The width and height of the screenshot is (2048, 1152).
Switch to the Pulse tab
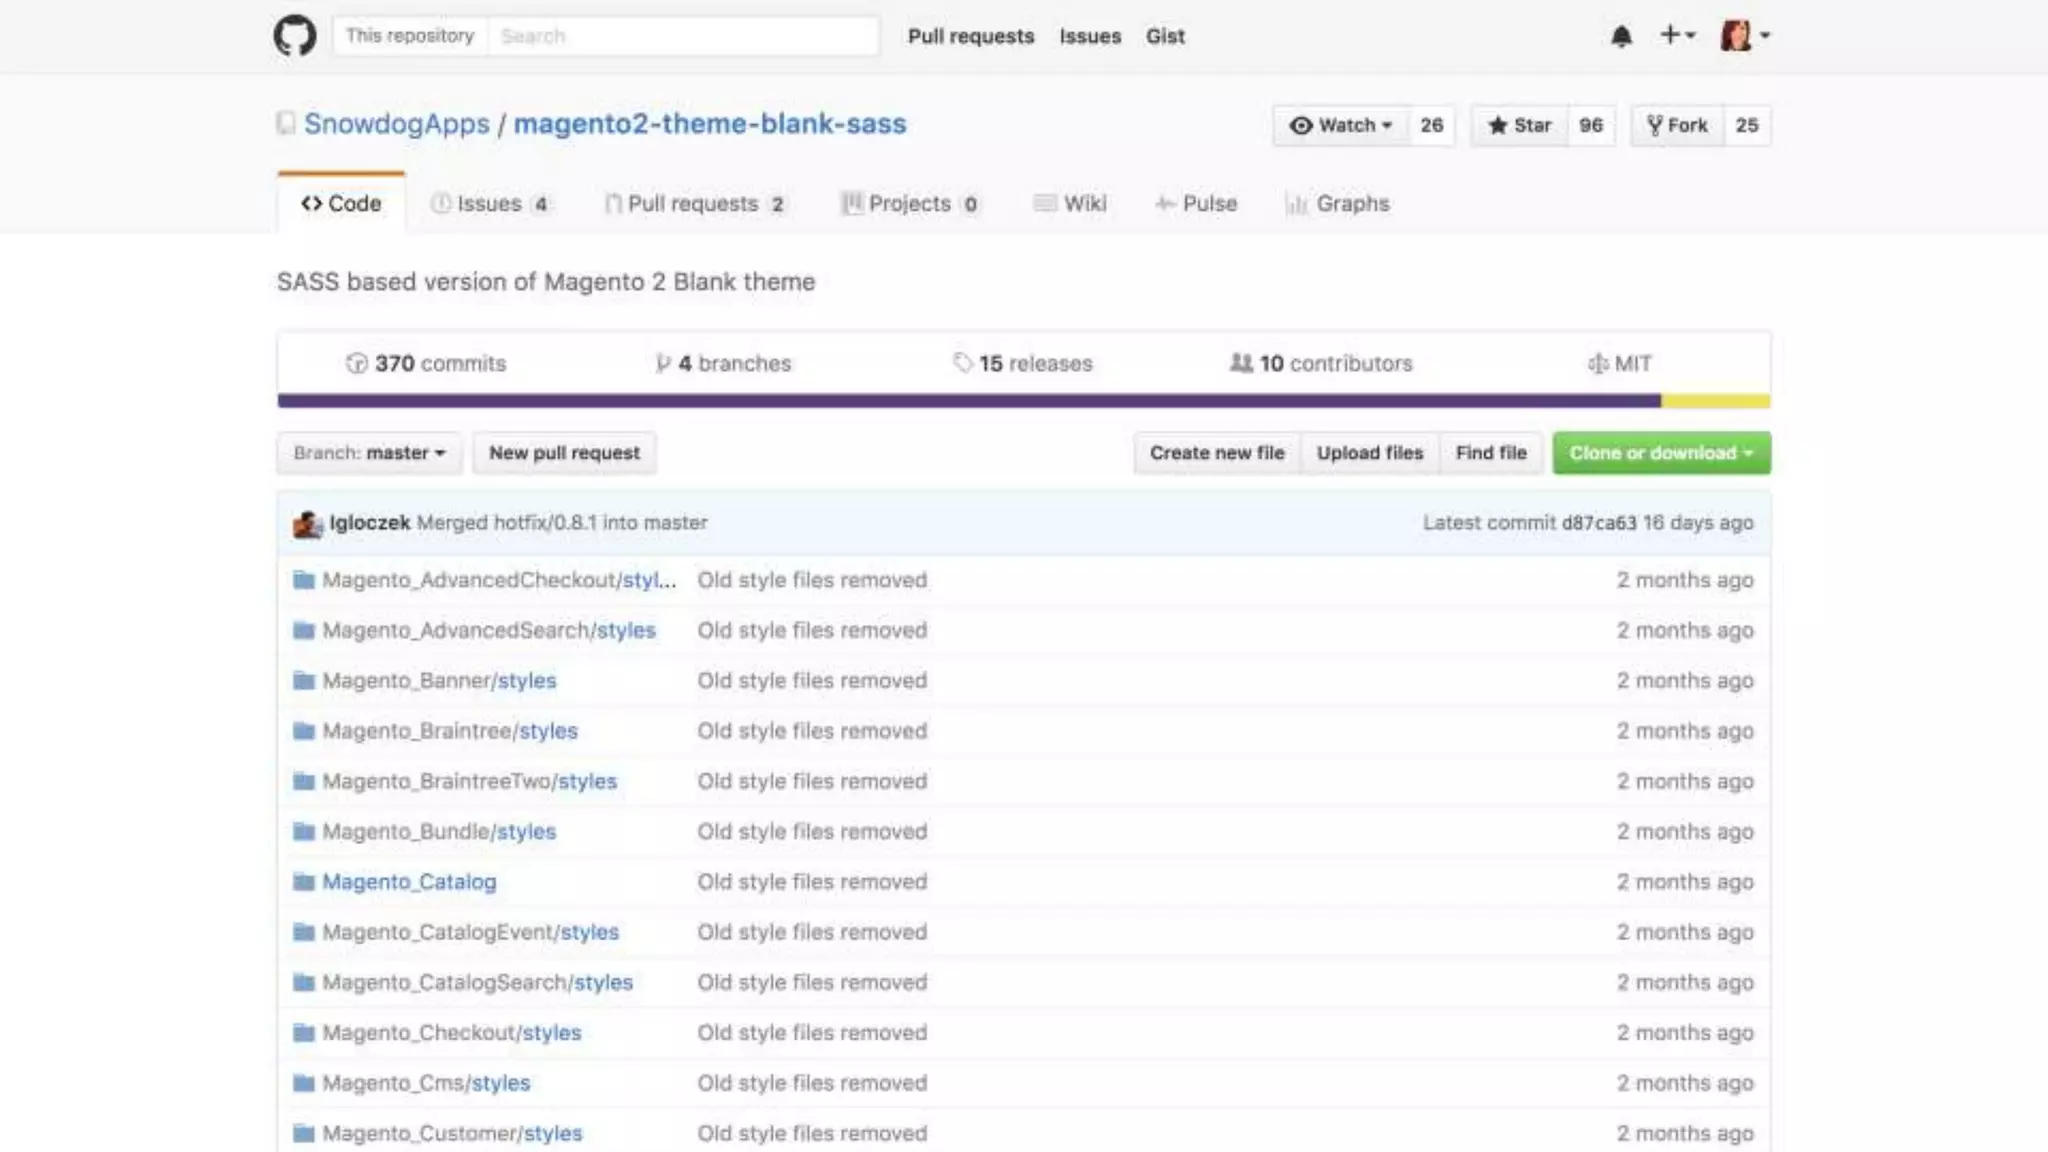(x=1197, y=204)
